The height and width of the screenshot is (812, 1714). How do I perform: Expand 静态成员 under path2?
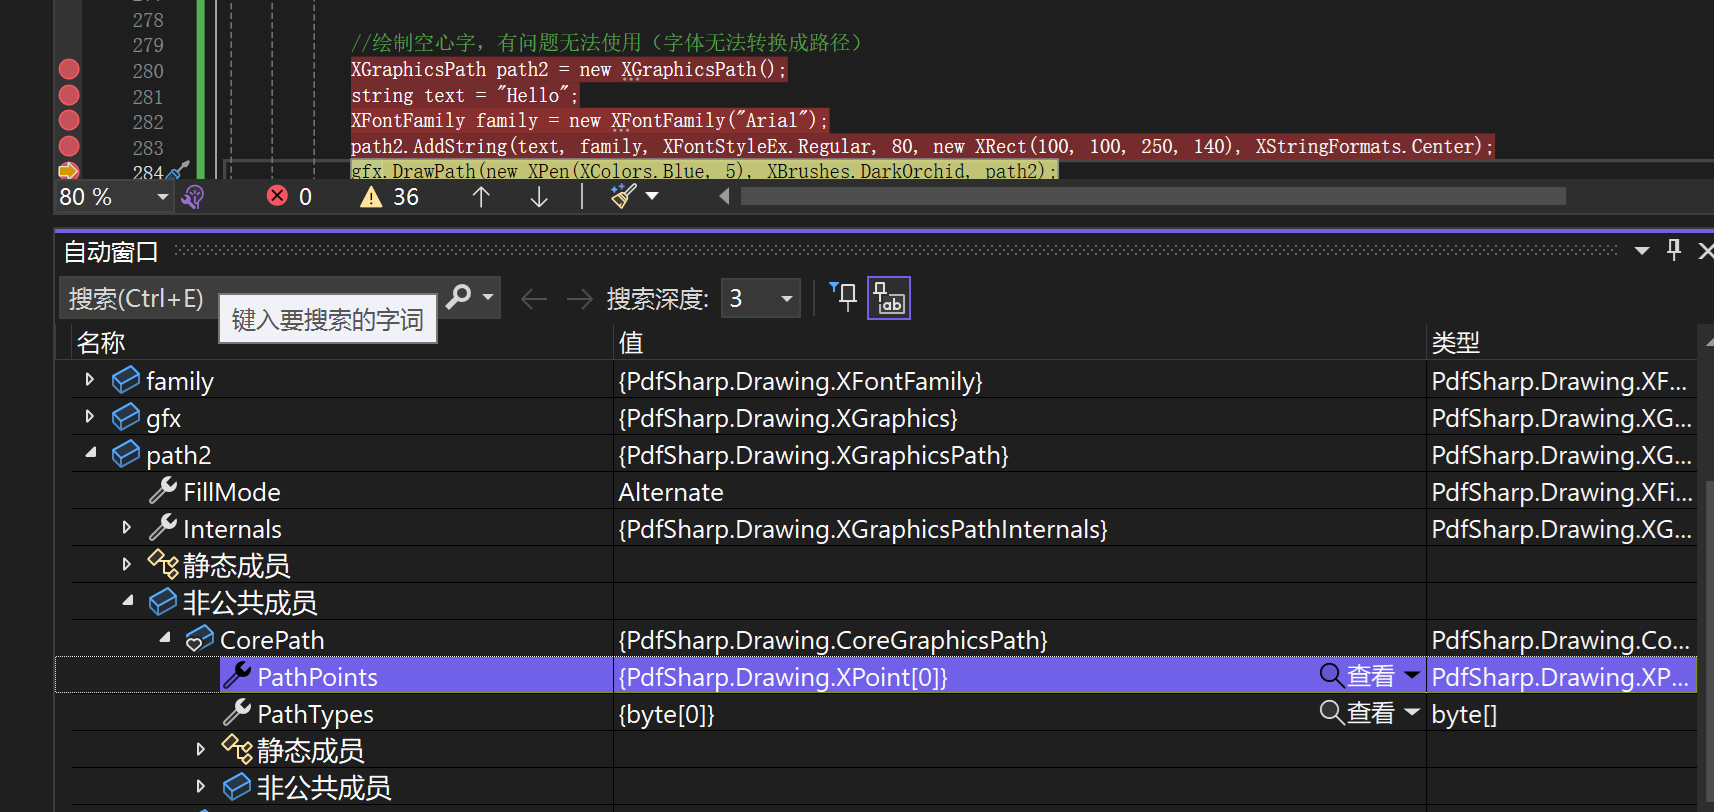[x=127, y=564]
